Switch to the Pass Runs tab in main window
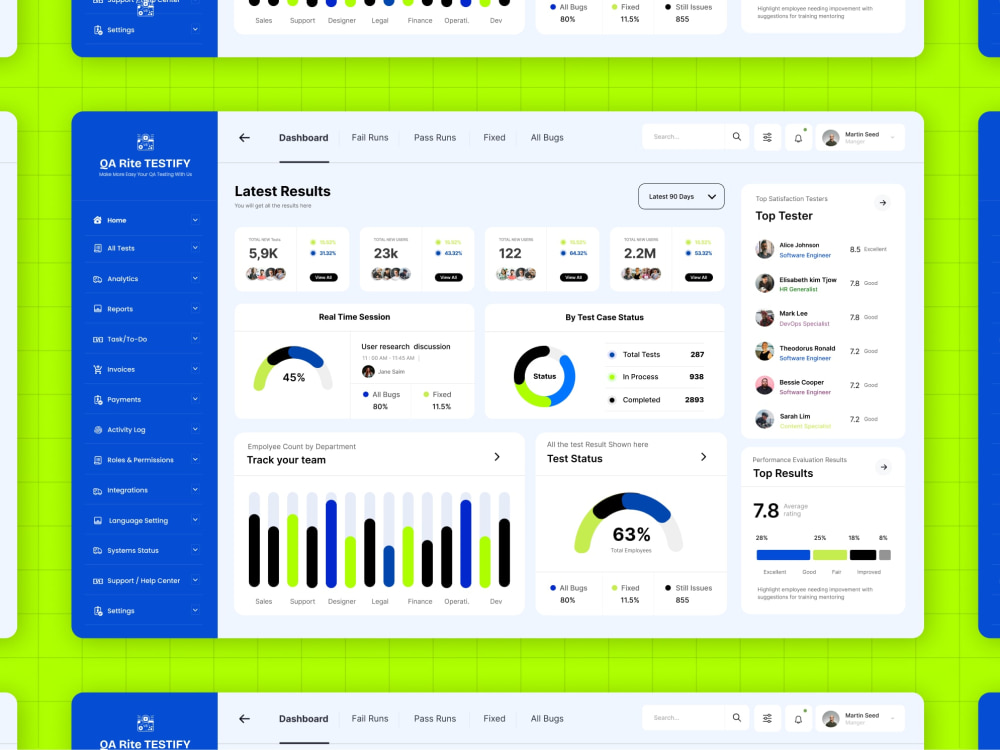This screenshot has width=1000, height=750. [435, 138]
